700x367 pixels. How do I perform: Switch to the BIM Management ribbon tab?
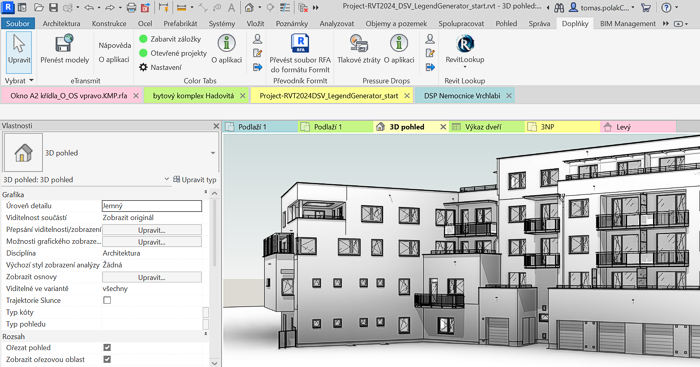pyautogui.click(x=628, y=24)
